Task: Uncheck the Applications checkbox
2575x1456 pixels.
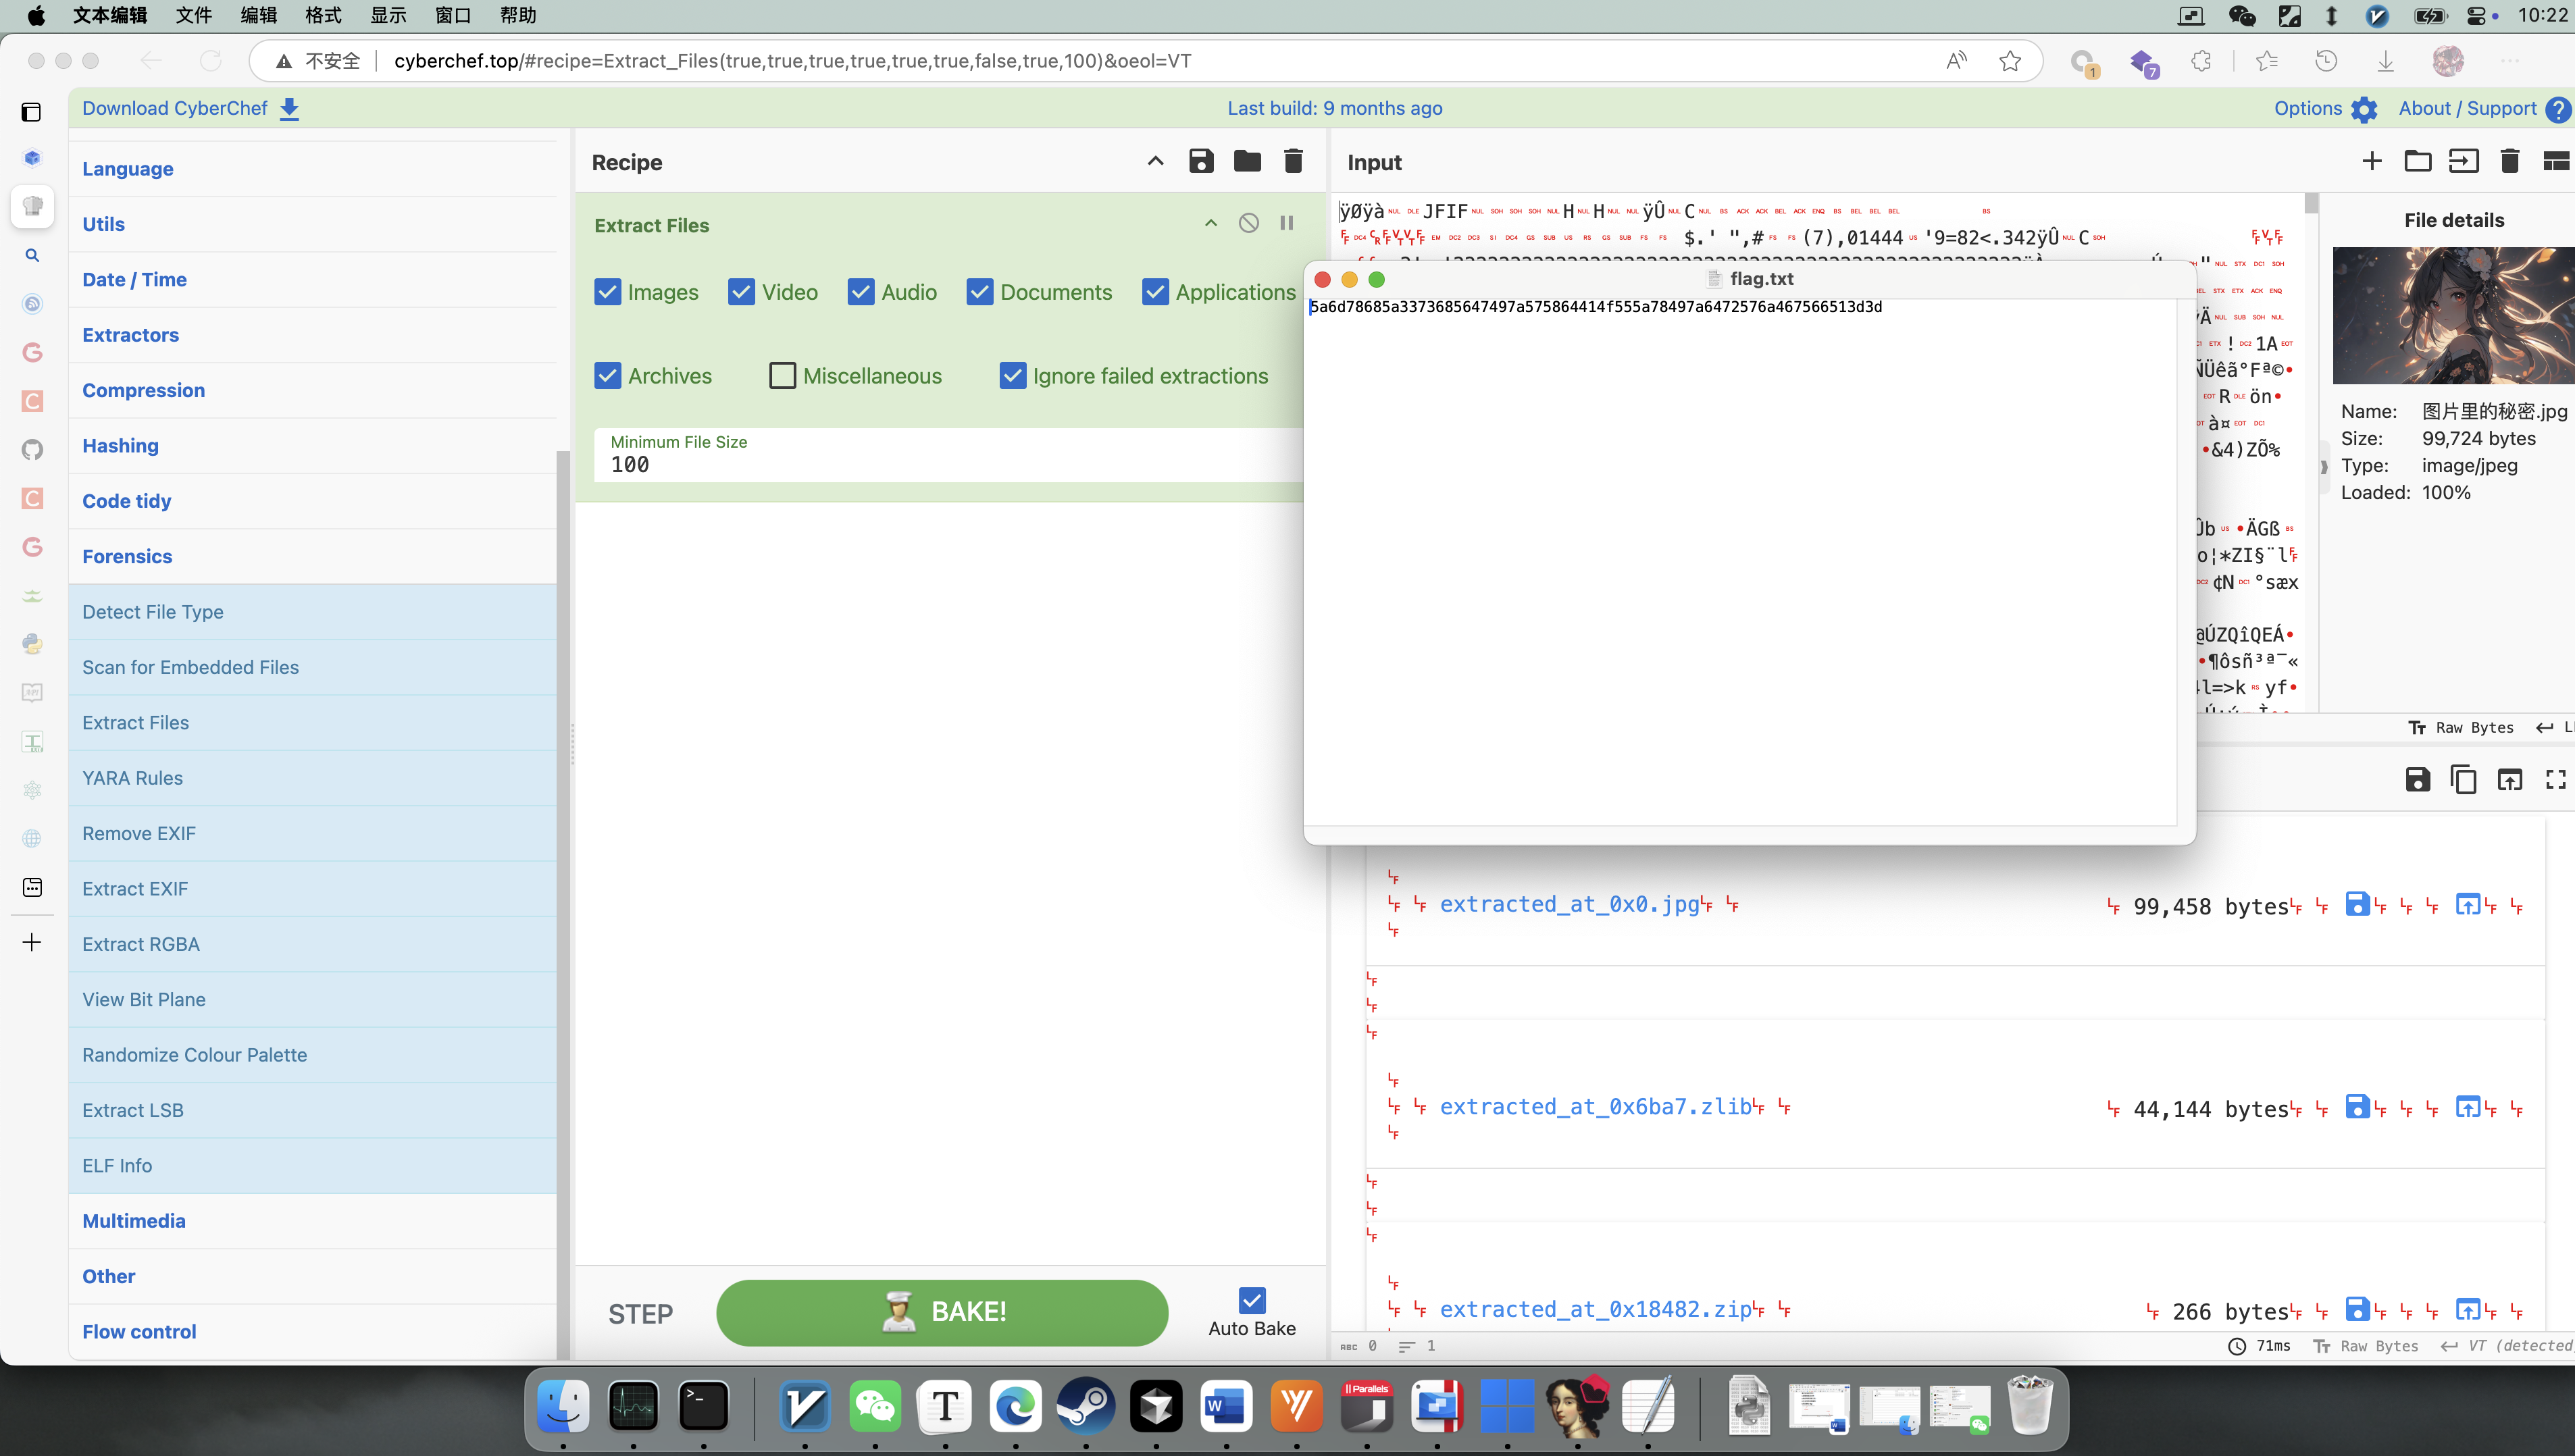Action: pos(1156,292)
